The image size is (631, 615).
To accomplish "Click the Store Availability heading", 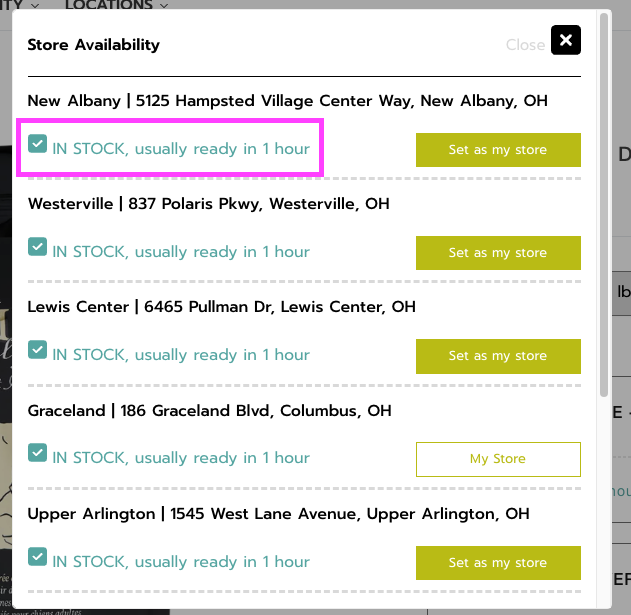I will point(93,45).
